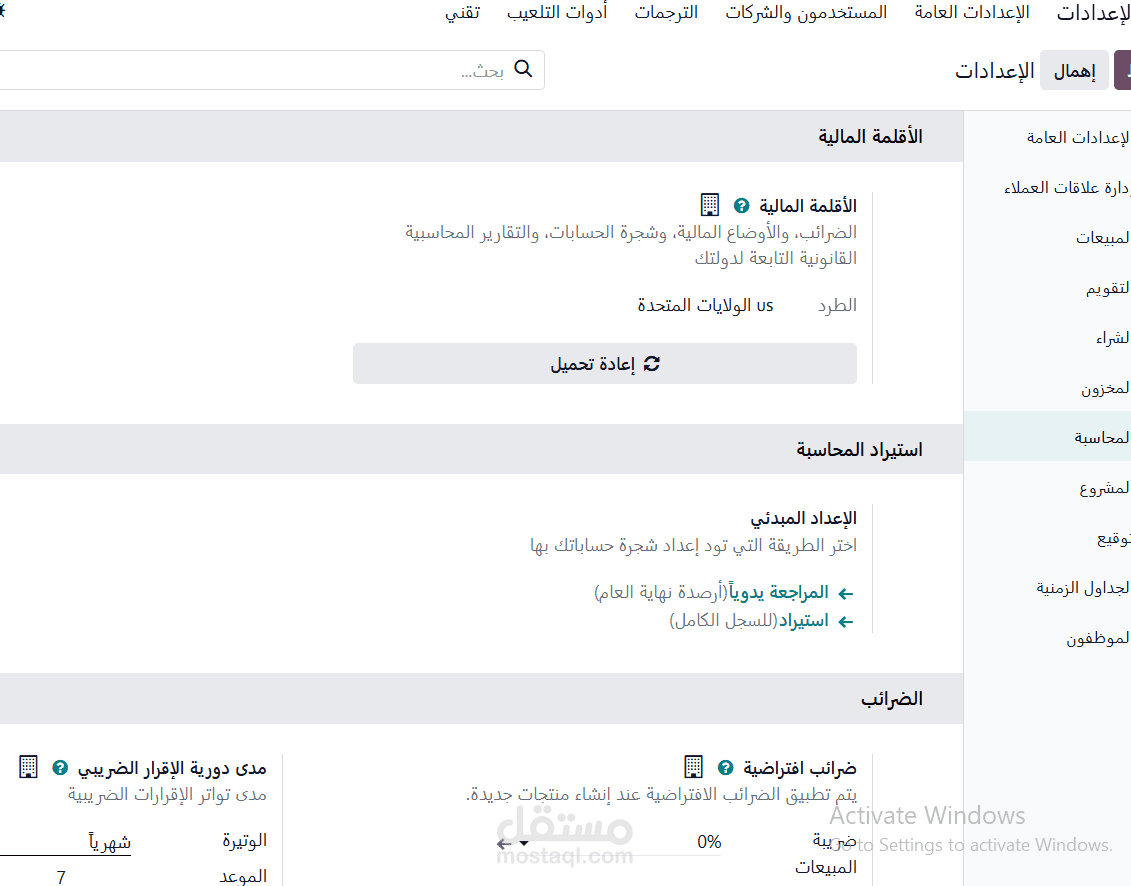Image resolution: width=1131 pixels, height=886 pixels.
Task: Open the استيراد import link
Action: pyautogui.click(x=803, y=620)
